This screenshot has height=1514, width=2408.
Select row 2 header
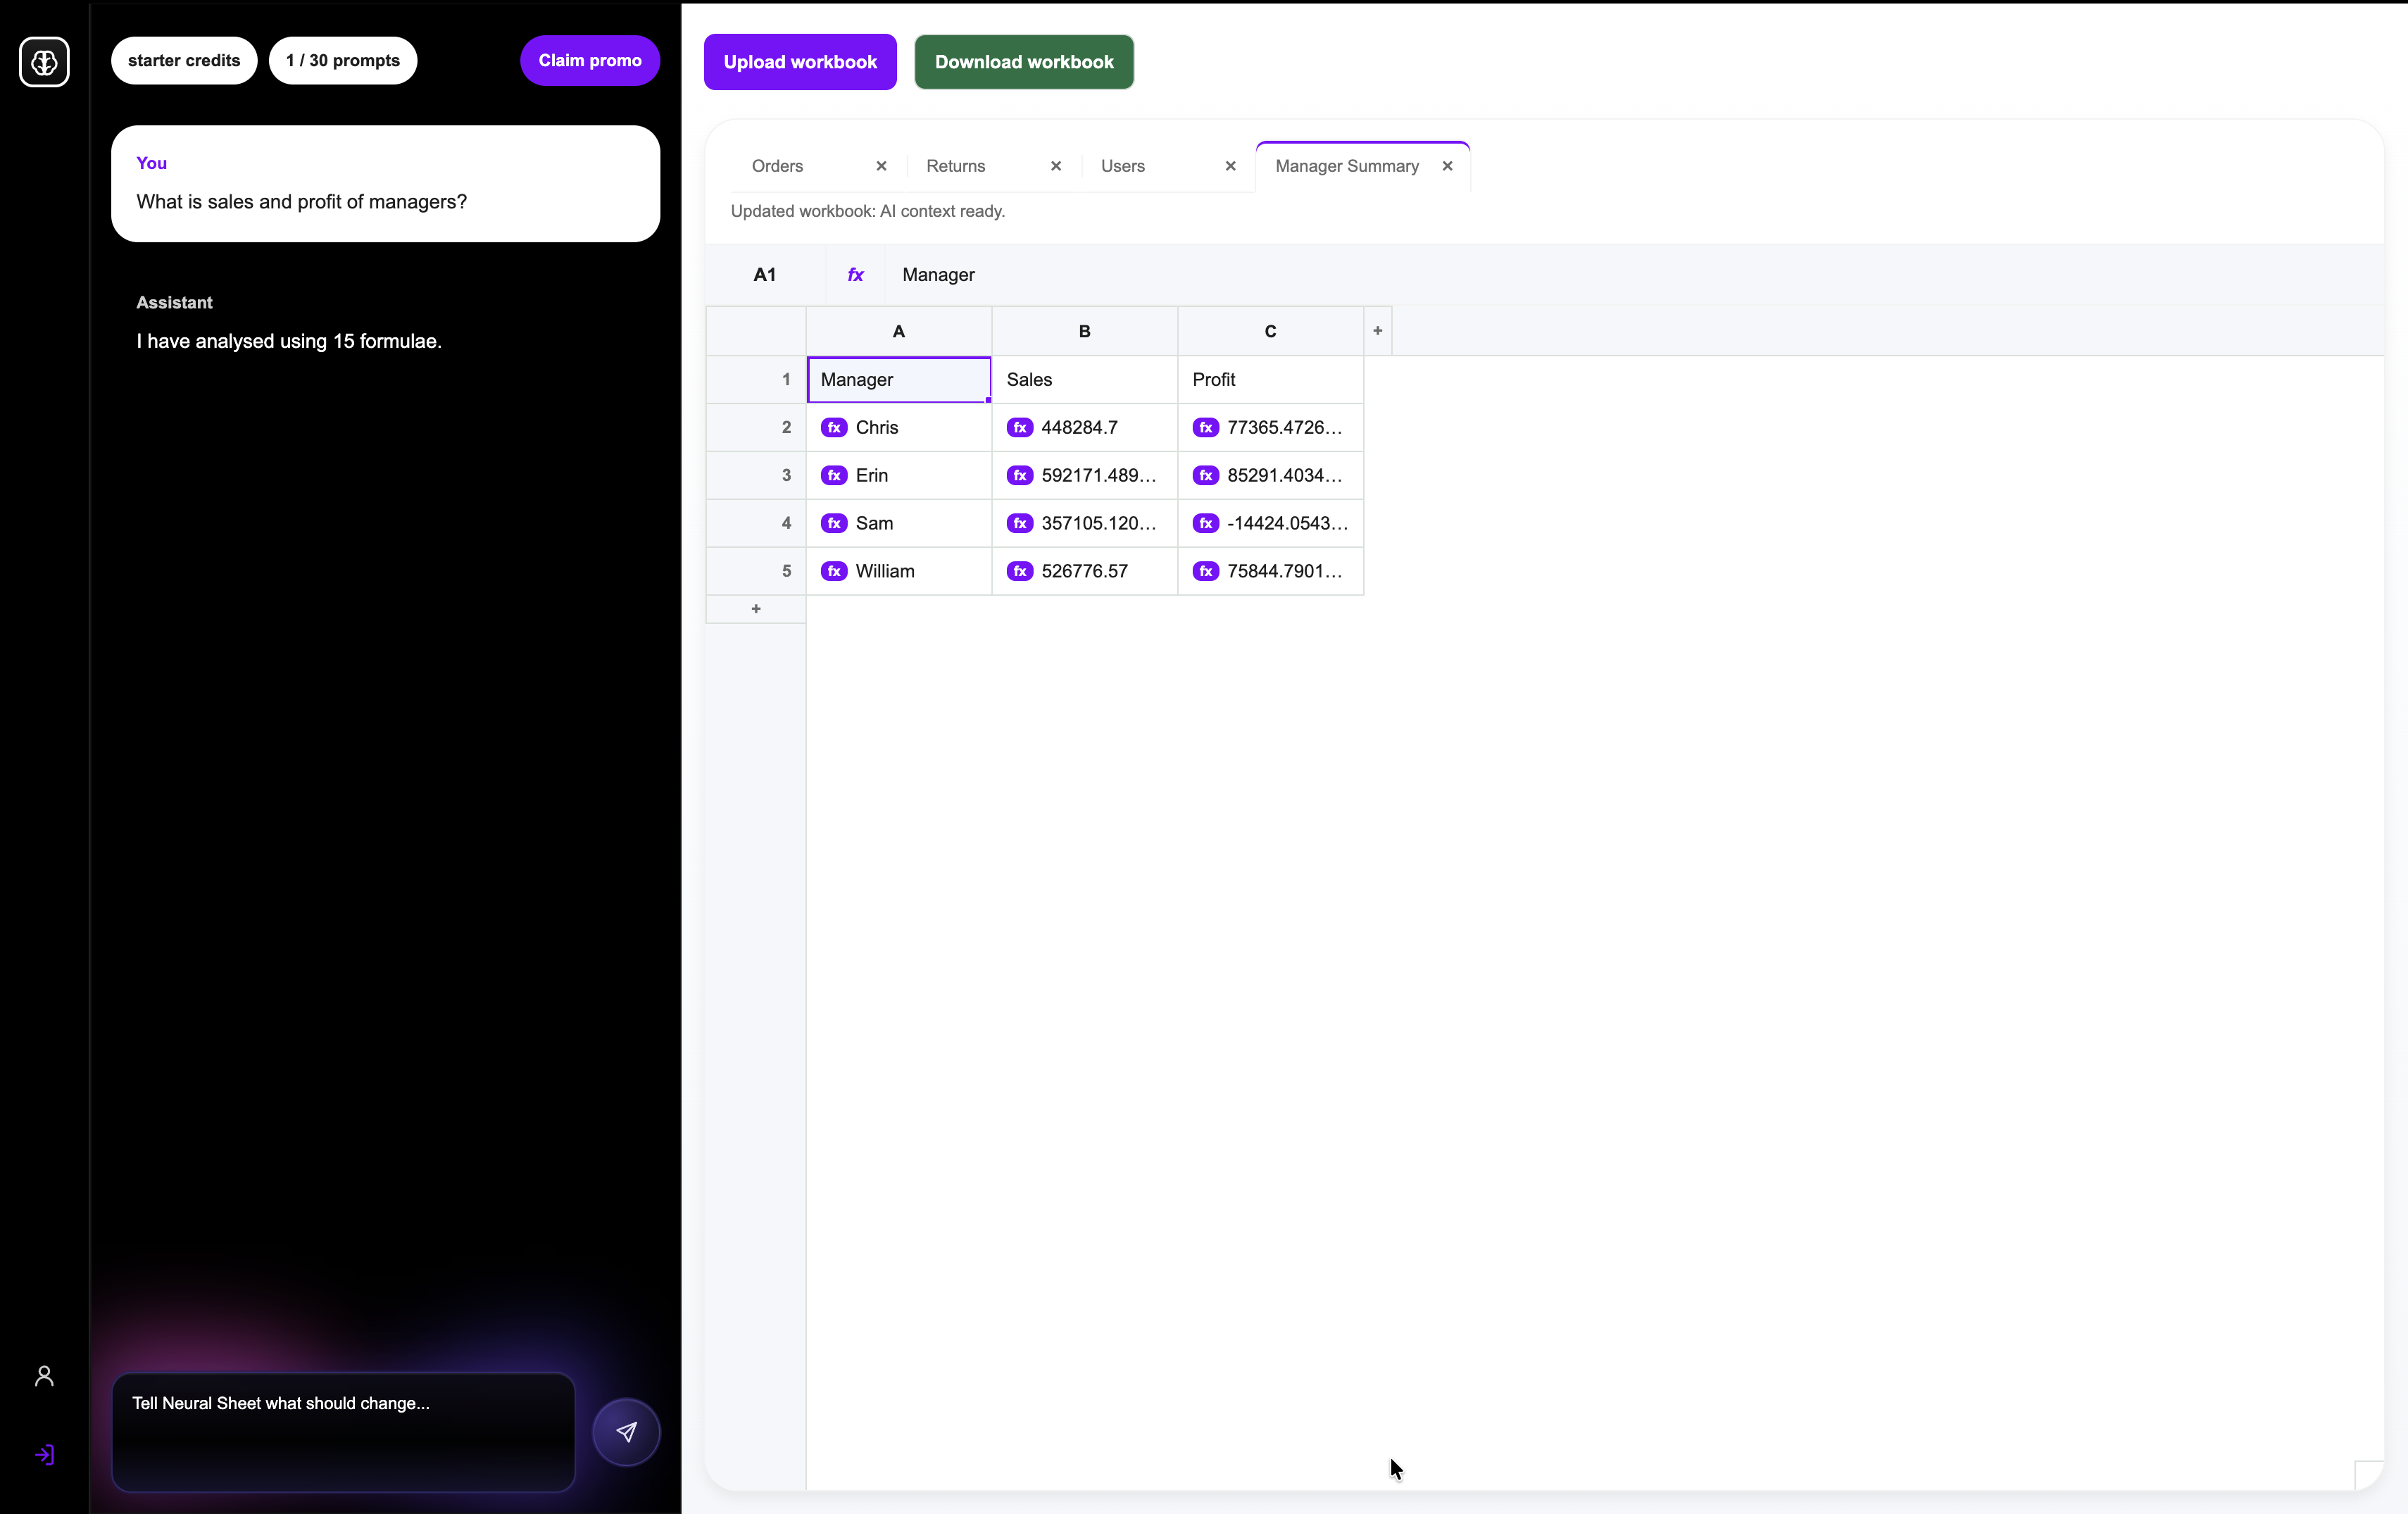pyautogui.click(x=756, y=427)
